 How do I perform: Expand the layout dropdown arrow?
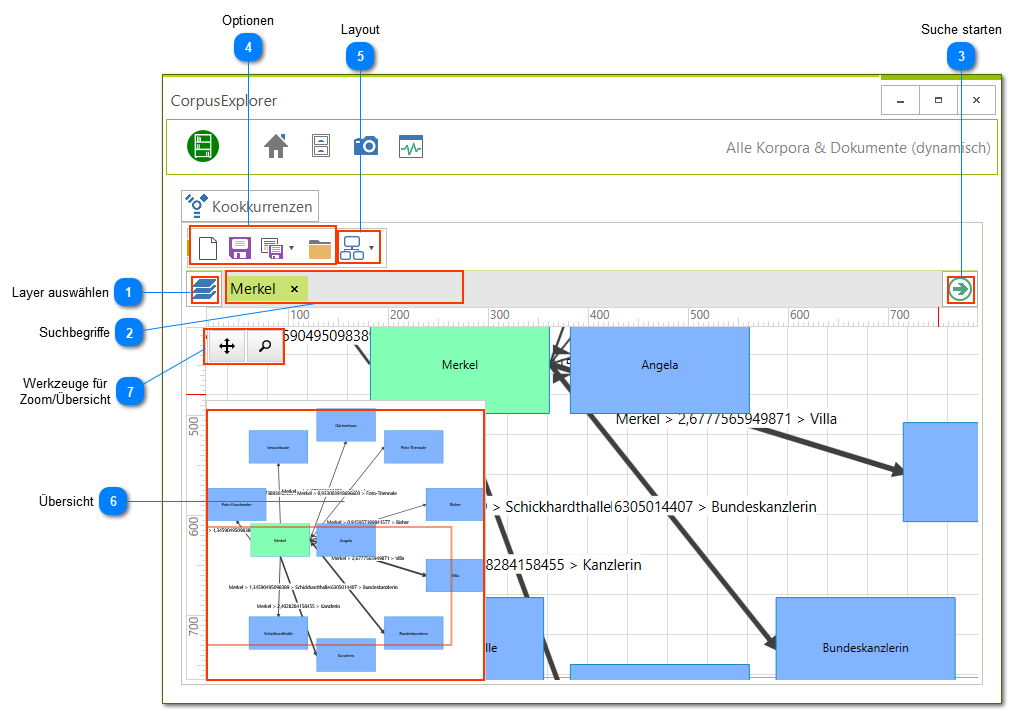tap(371, 248)
